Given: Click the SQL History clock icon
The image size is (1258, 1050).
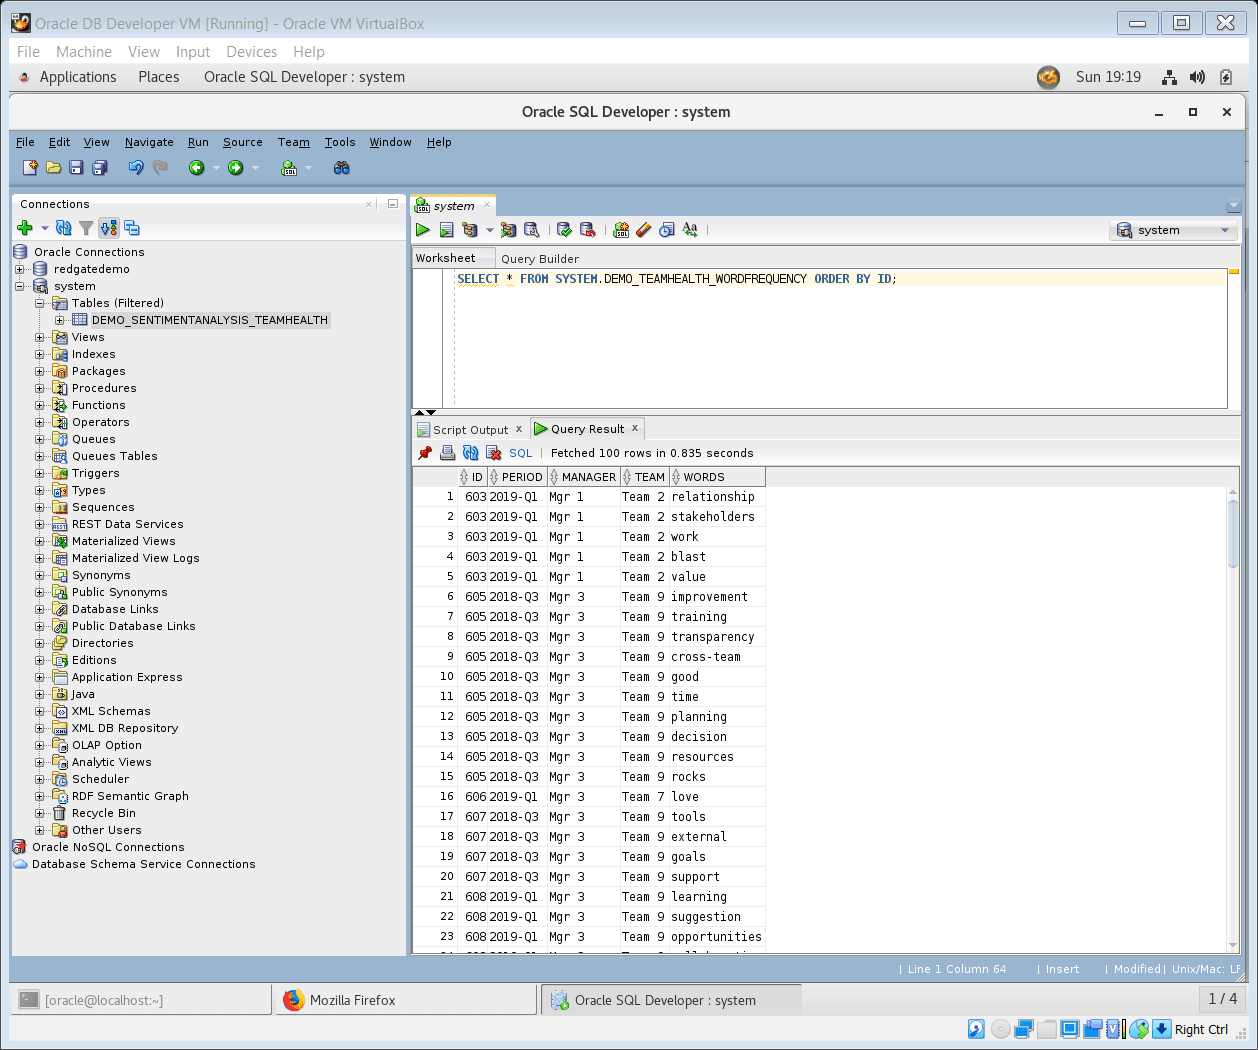Looking at the screenshot, I should click(666, 230).
